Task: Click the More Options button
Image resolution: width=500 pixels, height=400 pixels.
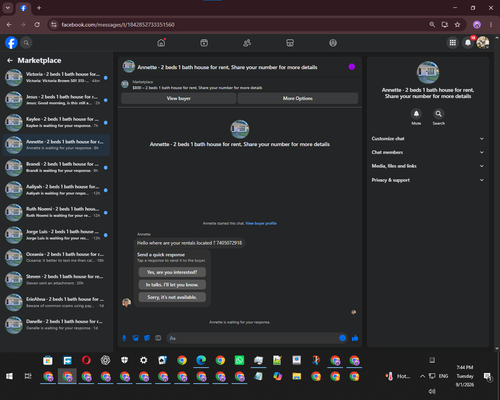Action: (298, 98)
